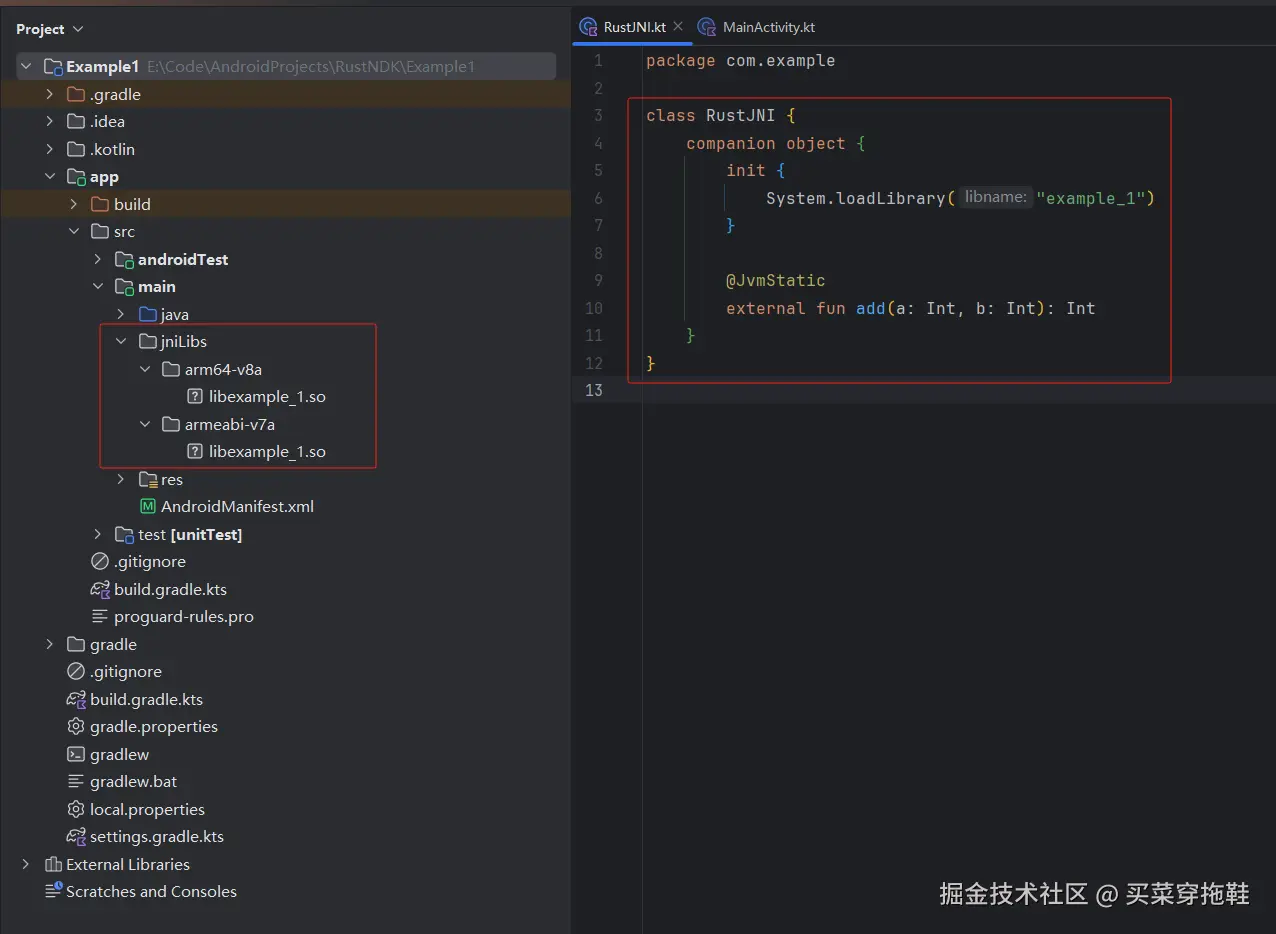Click the .gradle folder icon
Image resolution: width=1276 pixels, height=934 pixels.
[76, 94]
